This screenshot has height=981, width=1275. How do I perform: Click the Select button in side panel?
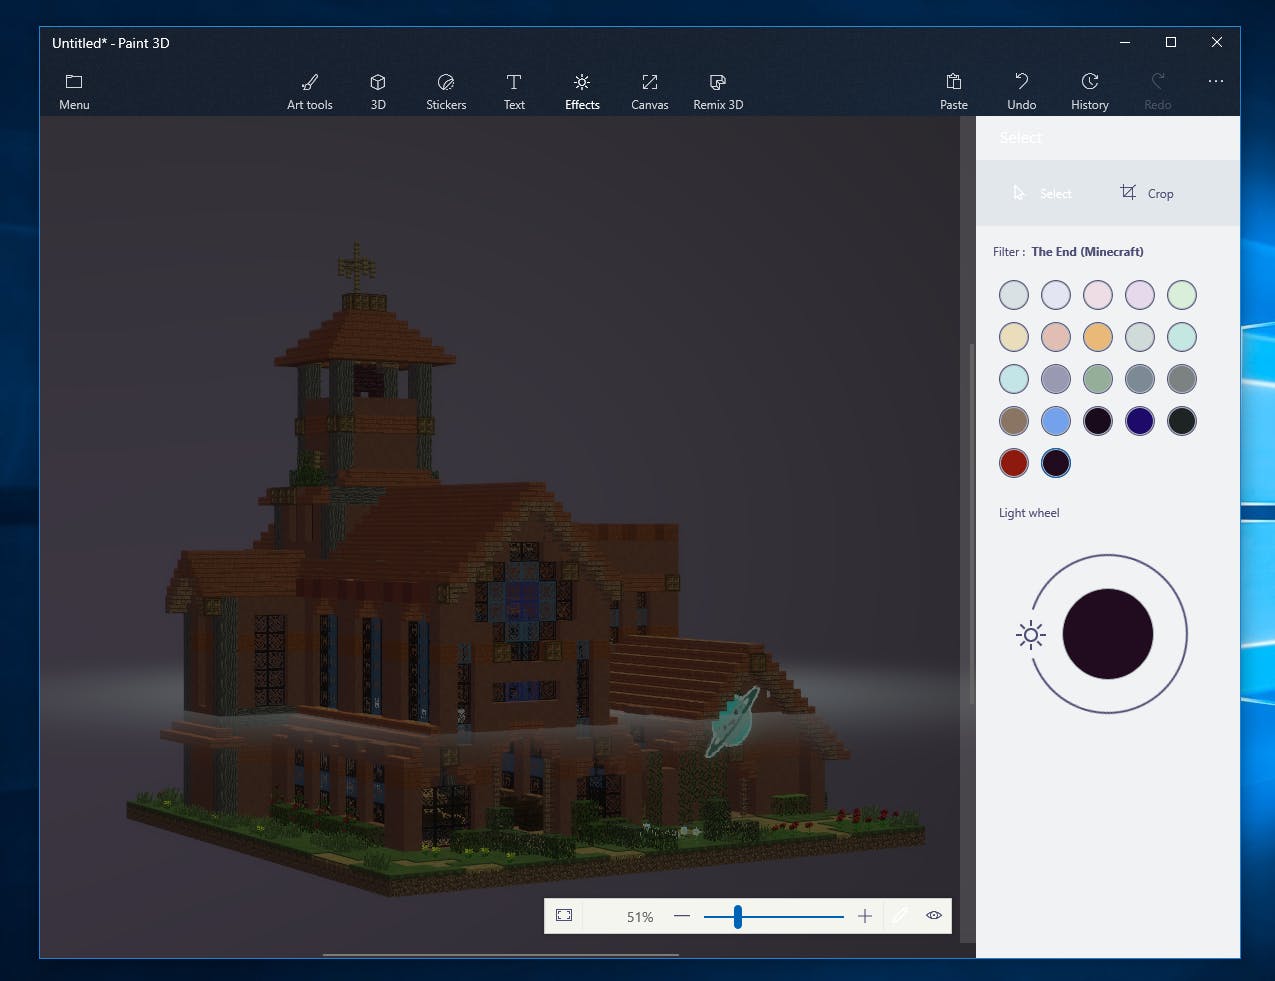[x=1042, y=193]
